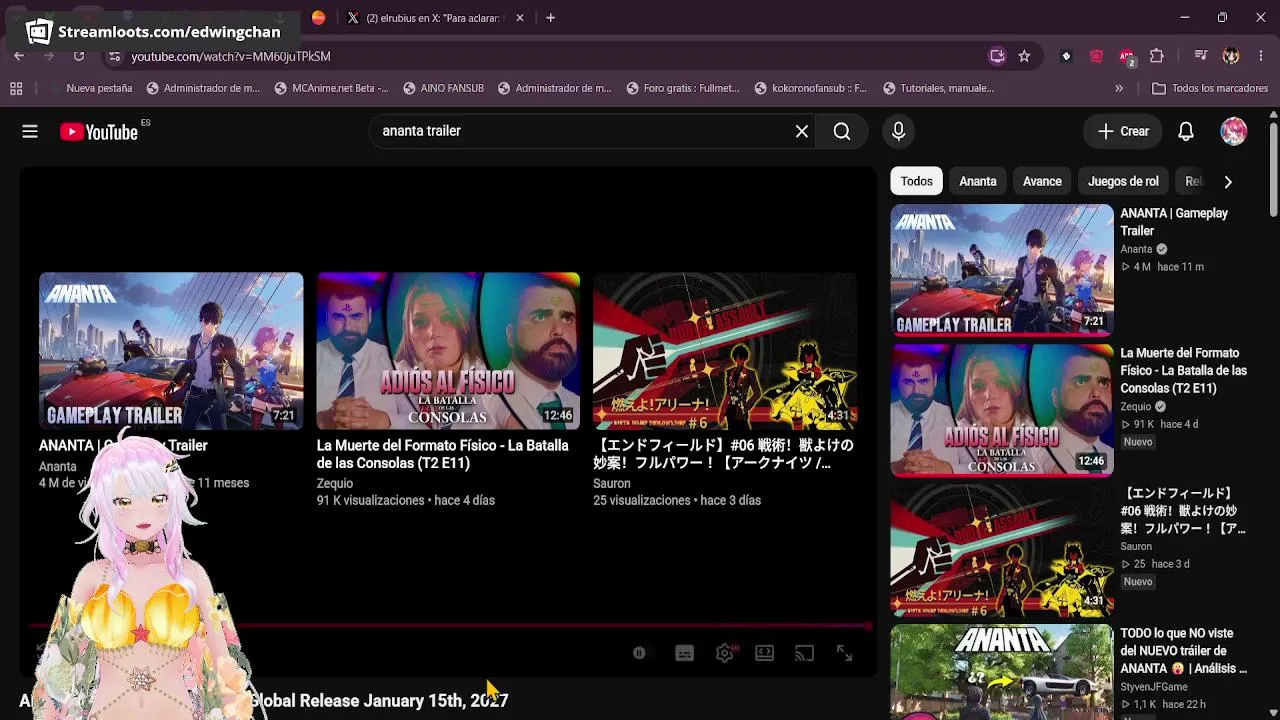Go to the YouTube home logo
Viewport: 1280px width, 720px height.
99,131
